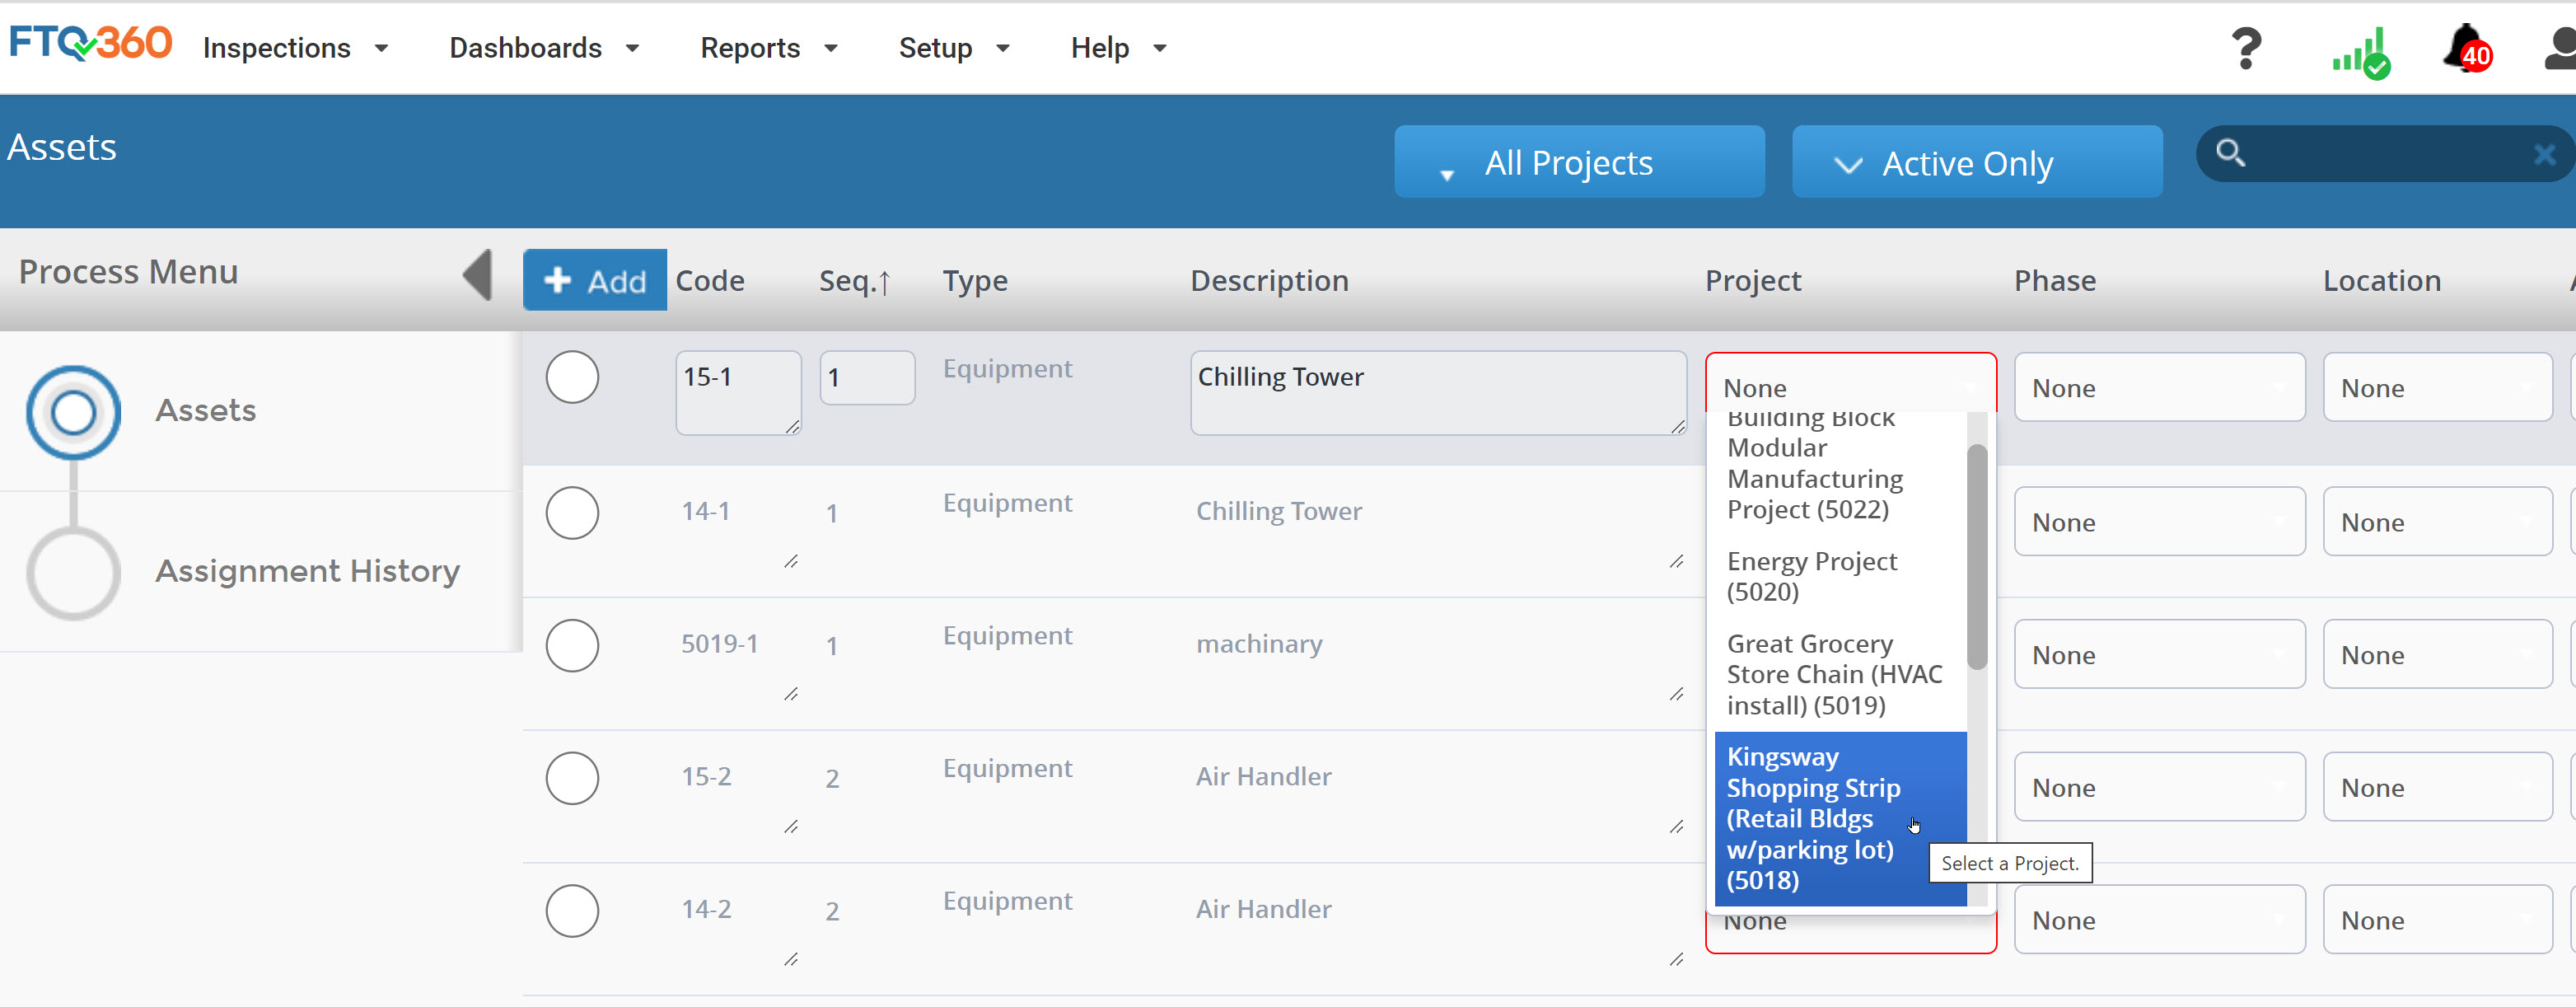The height and width of the screenshot is (1007, 2576).
Task: Open the green signal status icon
Action: point(2361,52)
